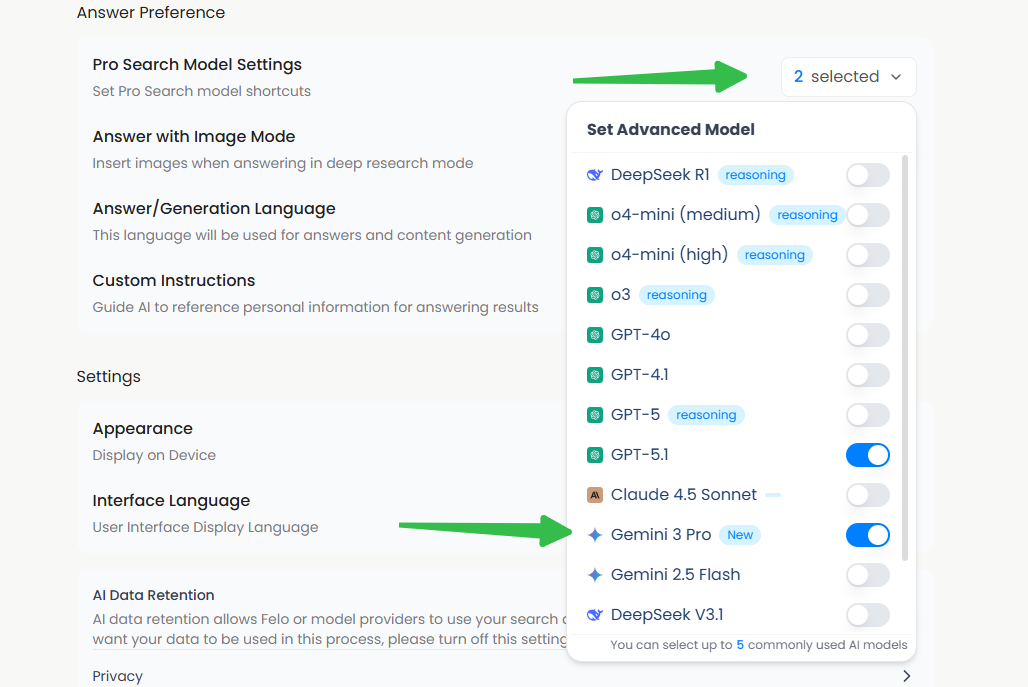The height and width of the screenshot is (687, 1028).
Task: Click the DeepSeek V3.1 whale icon
Action: pos(595,615)
